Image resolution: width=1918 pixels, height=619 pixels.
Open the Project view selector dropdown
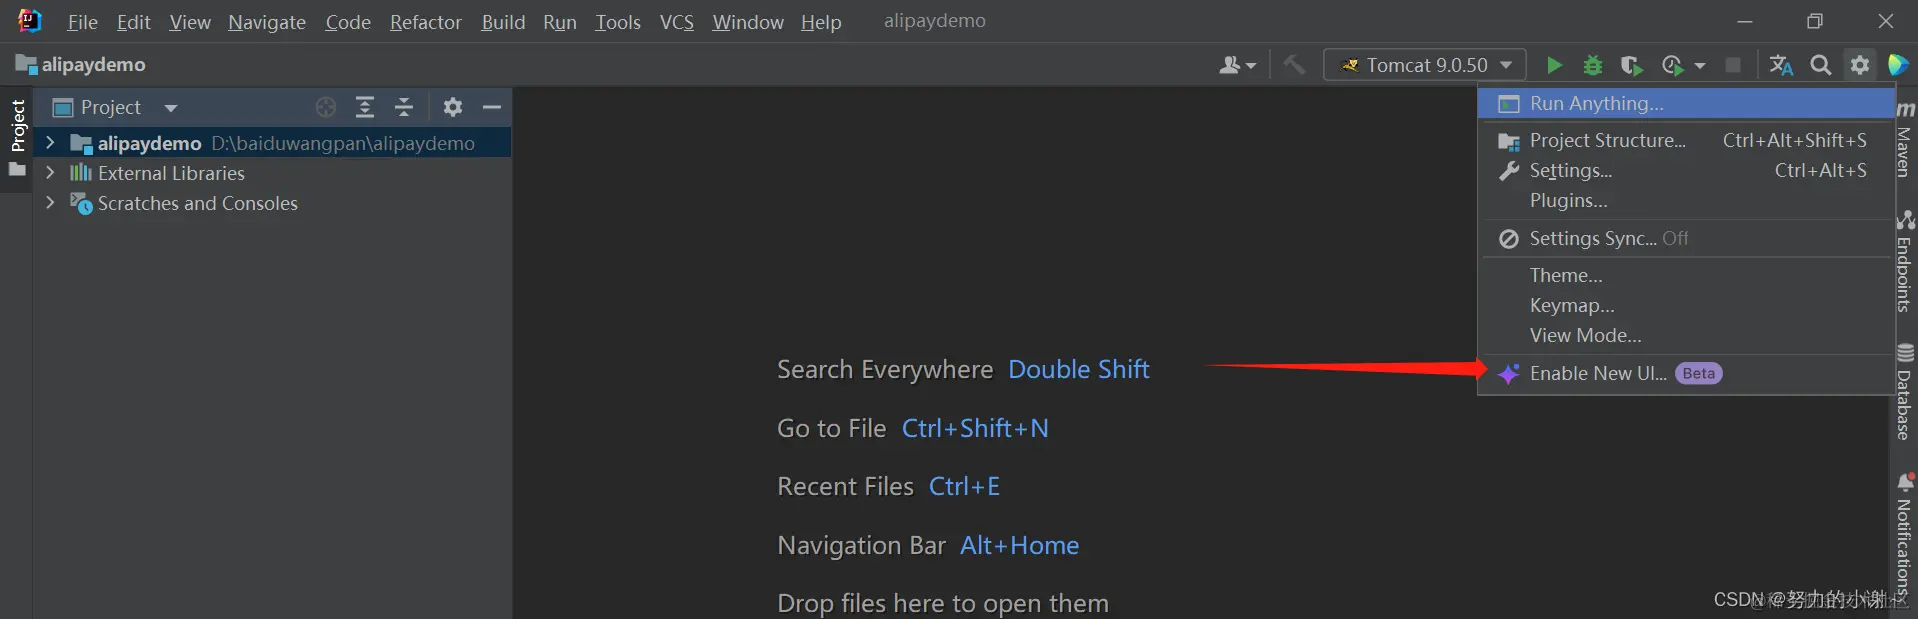click(x=115, y=107)
